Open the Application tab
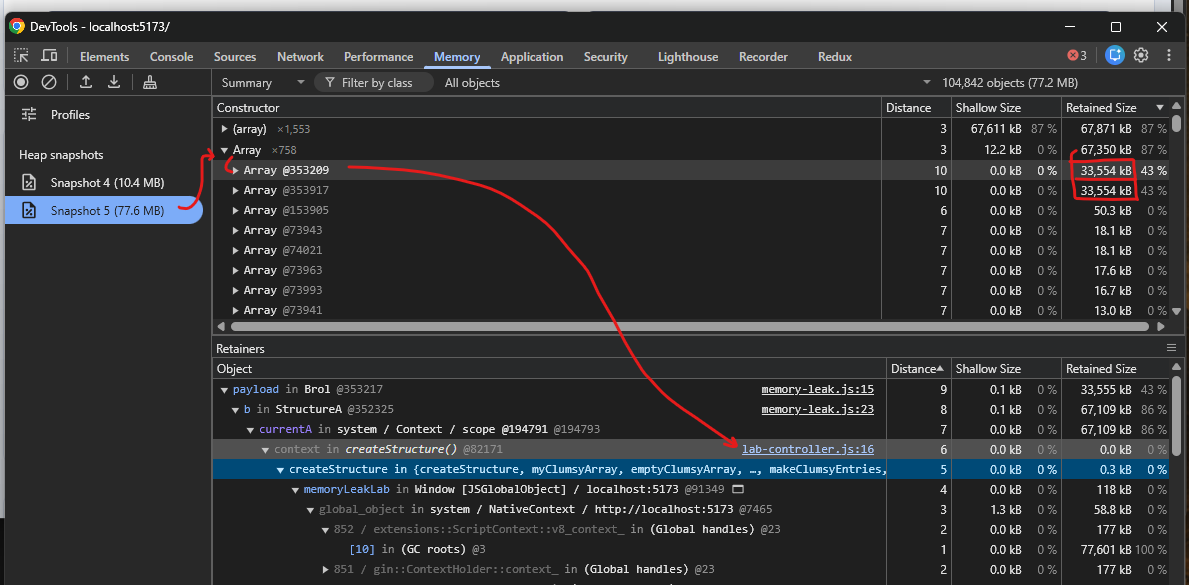Viewport: 1189px width, 585px height. (x=532, y=57)
